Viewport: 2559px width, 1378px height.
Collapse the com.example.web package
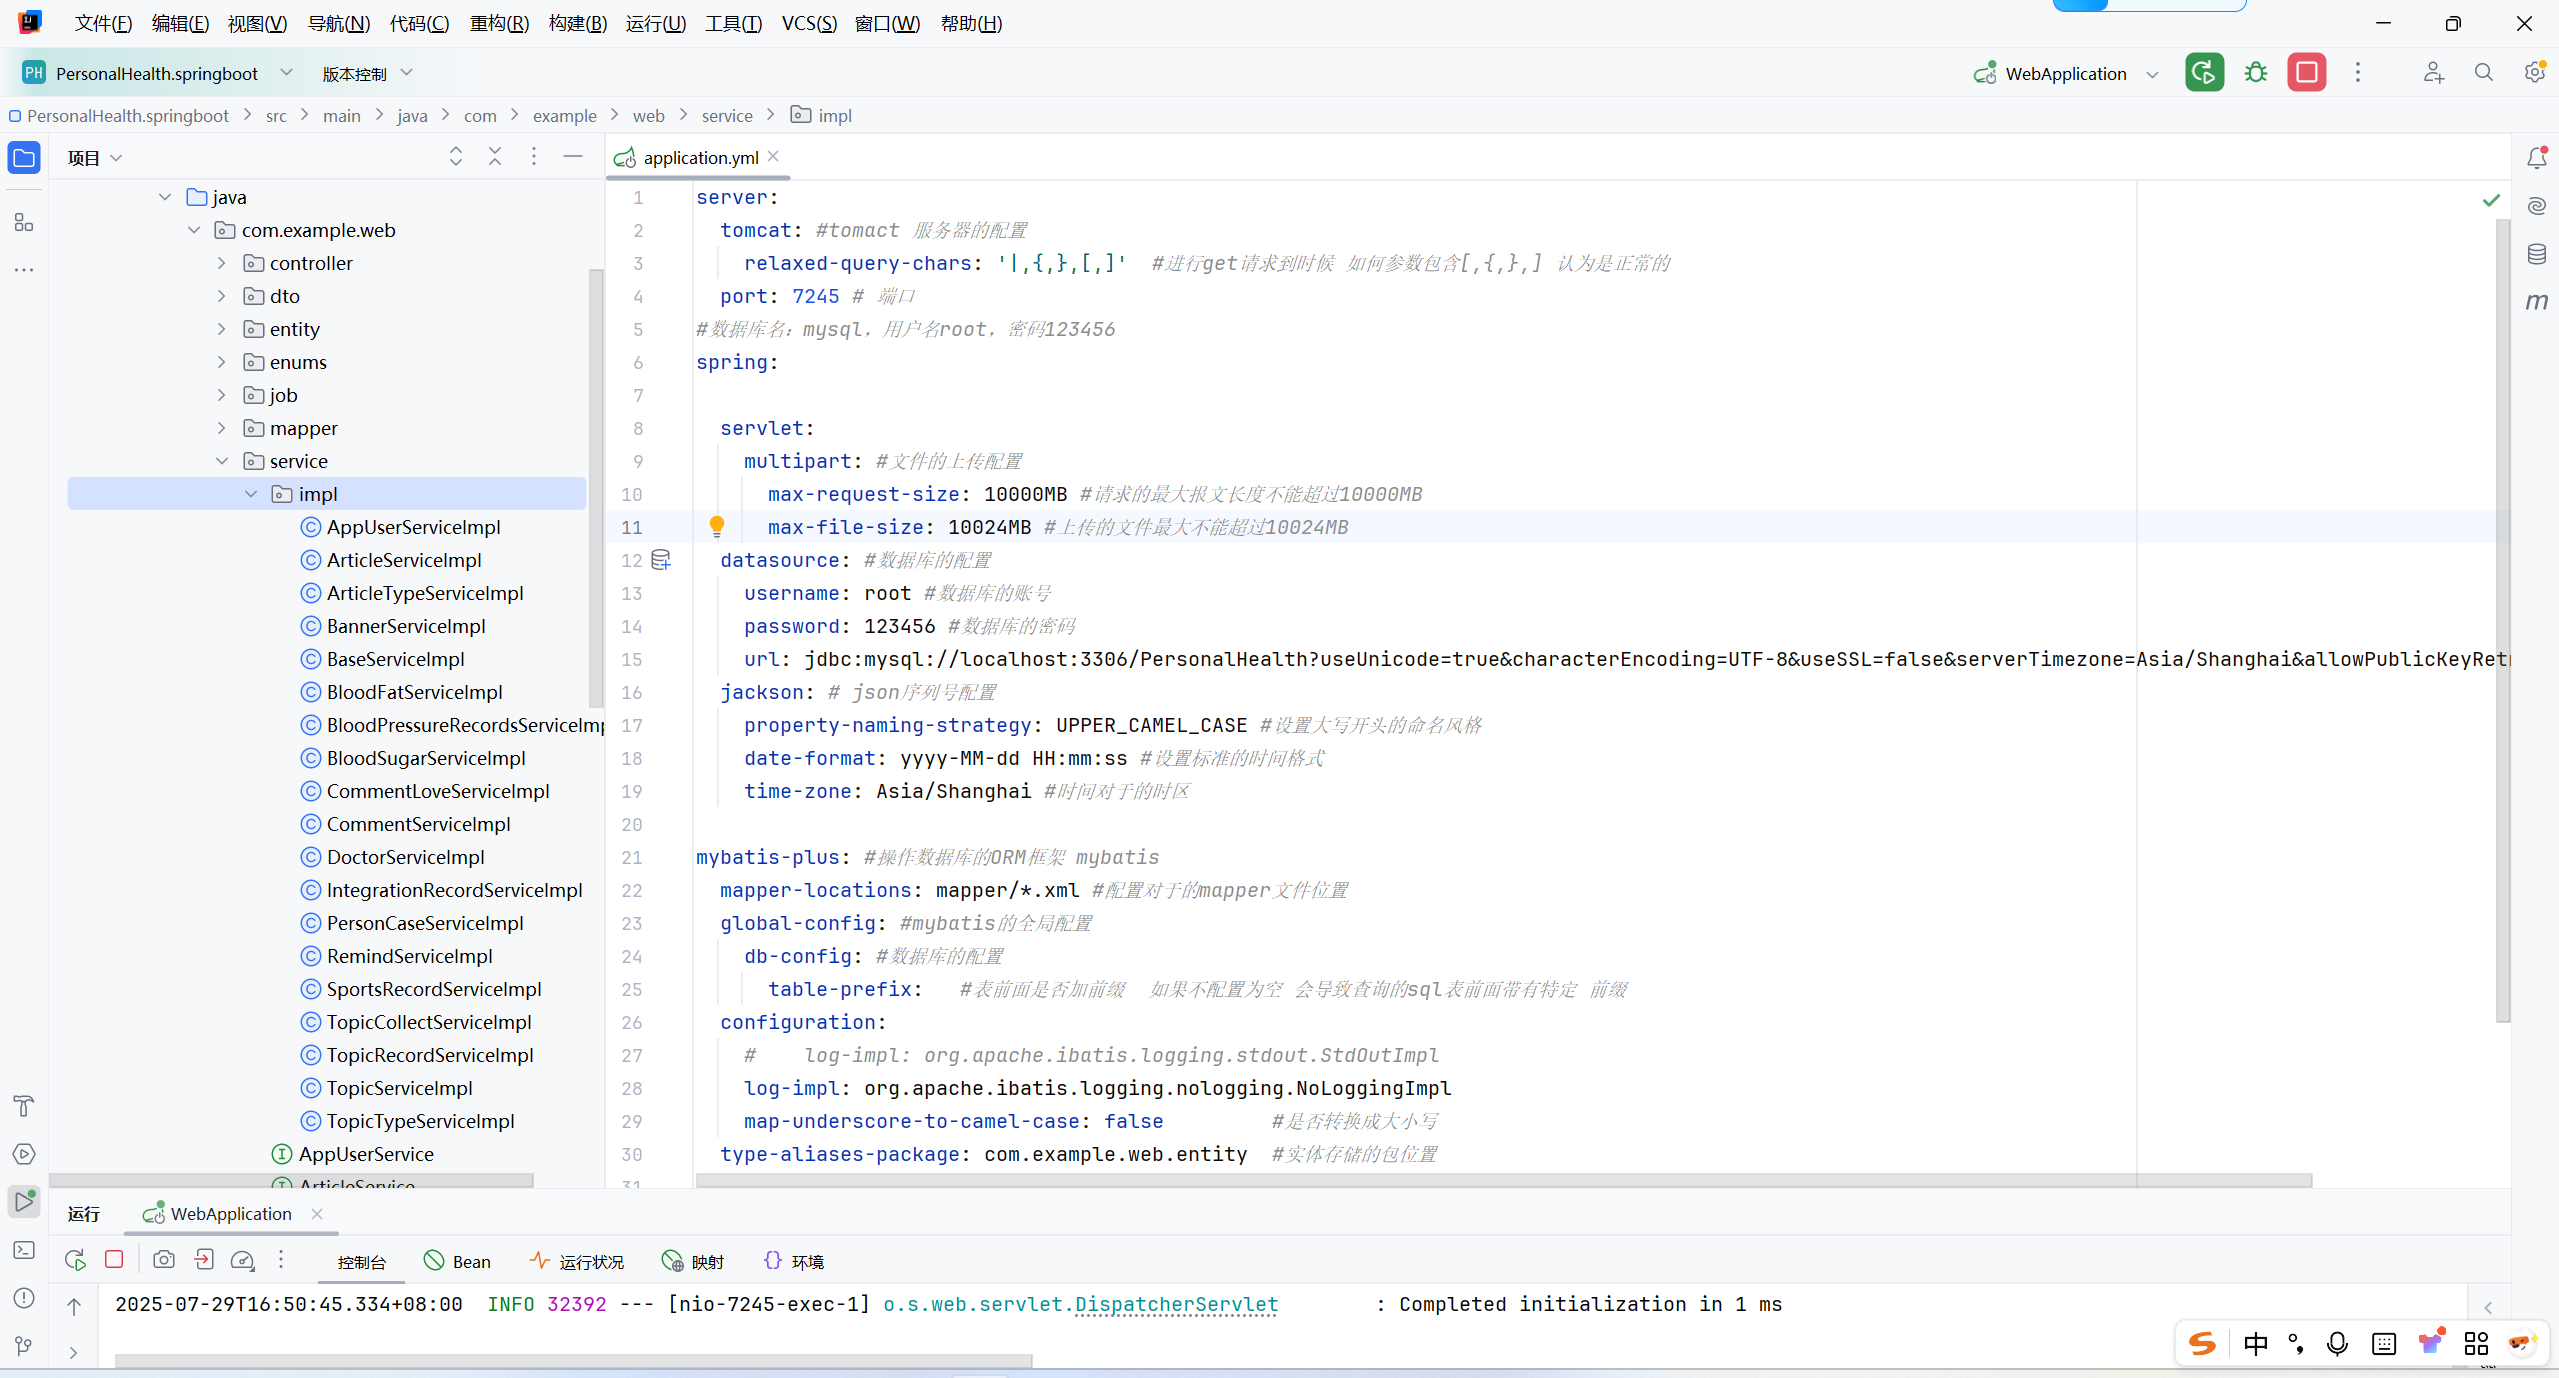point(194,230)
